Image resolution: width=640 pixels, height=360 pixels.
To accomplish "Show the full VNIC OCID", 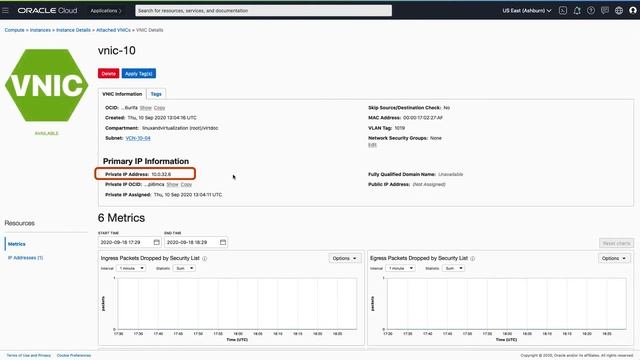I will pyautogui.click(x=145, y=108).
